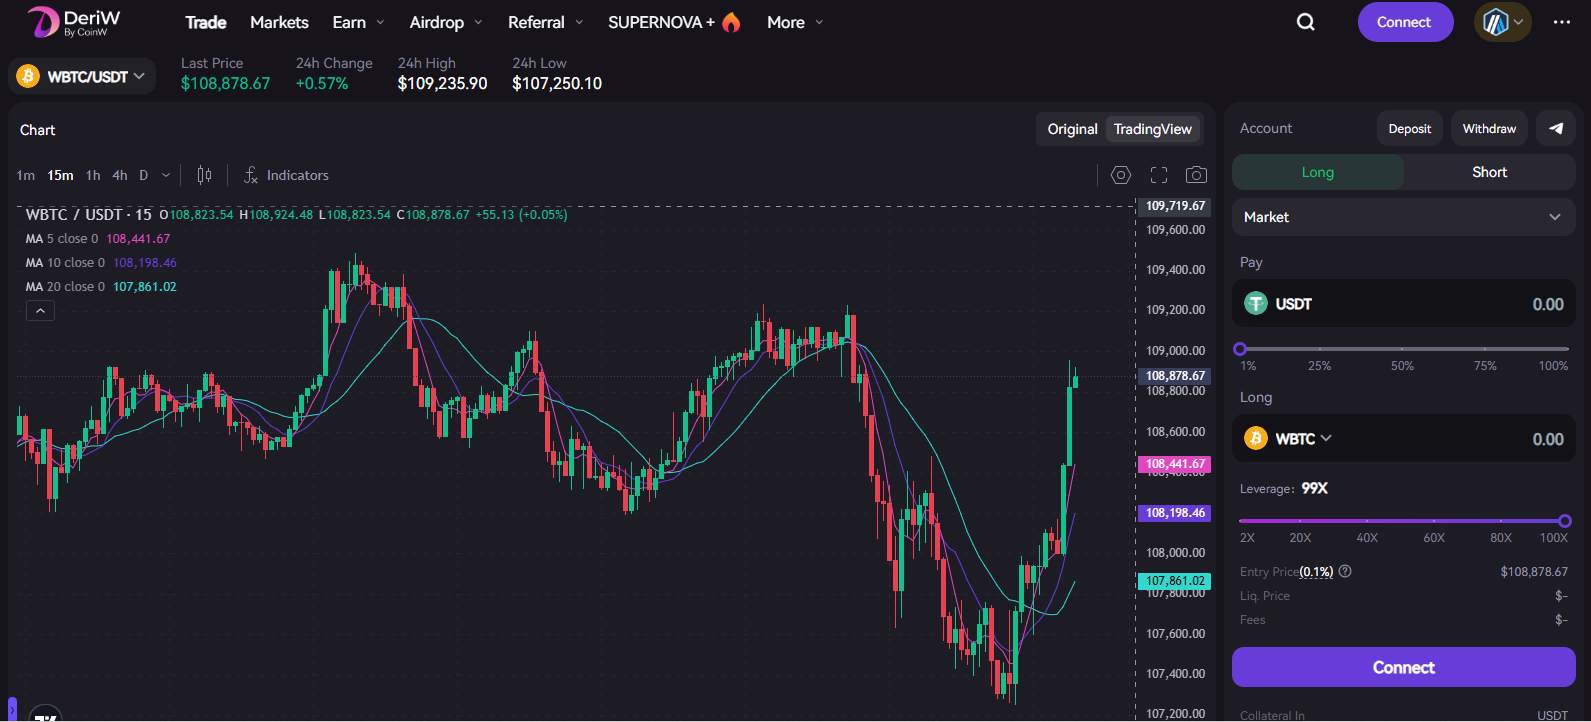This screenshot has width=1591, height=722.
Task: Enter fullscreen chart mode
Action: click(1158, 175)
